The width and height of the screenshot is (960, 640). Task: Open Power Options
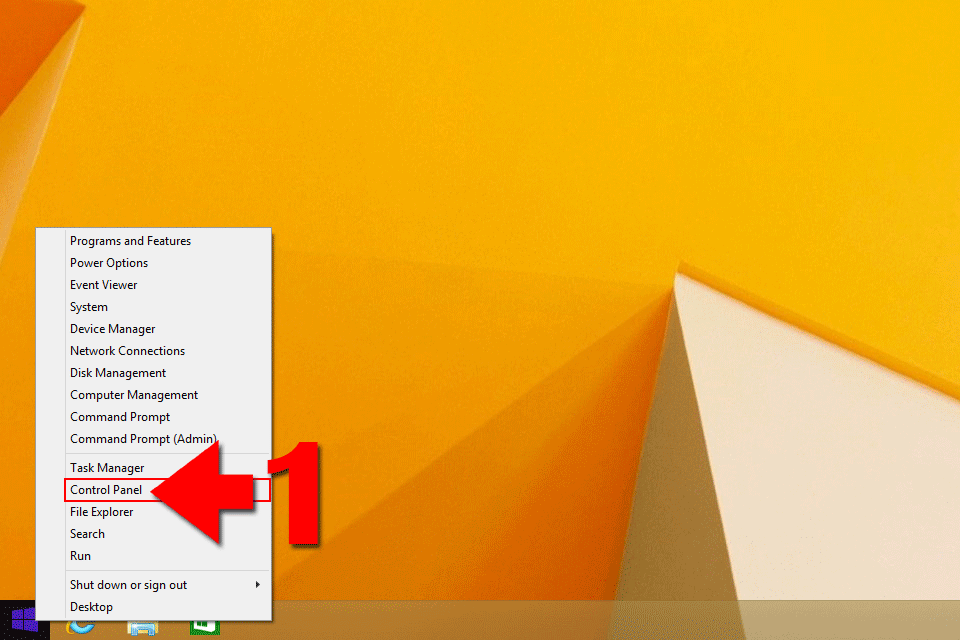tap(109, 263)
